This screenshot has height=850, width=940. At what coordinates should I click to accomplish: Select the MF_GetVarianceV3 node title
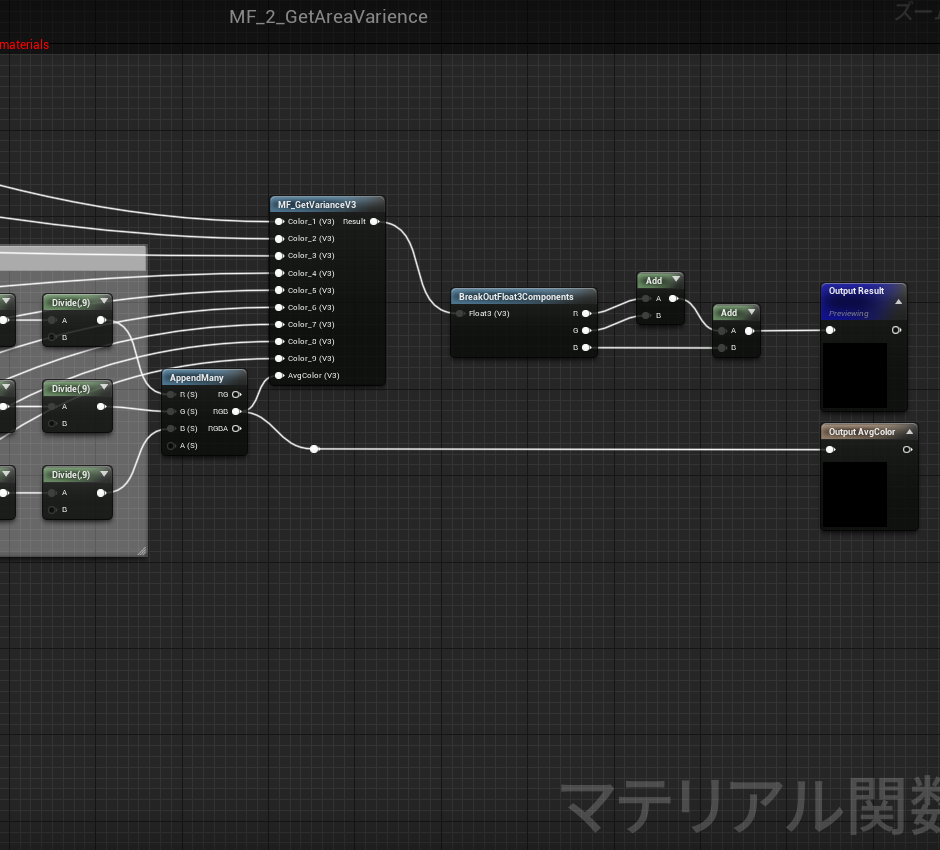pos(317,205)
